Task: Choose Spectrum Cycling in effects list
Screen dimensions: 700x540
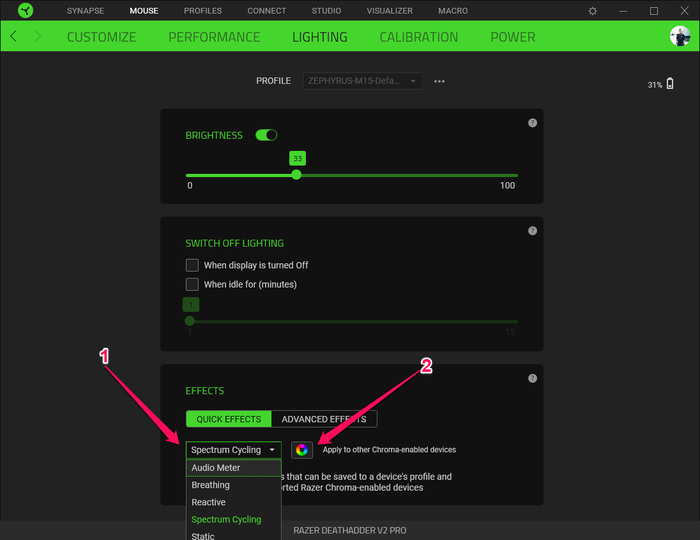Action: 233,519
